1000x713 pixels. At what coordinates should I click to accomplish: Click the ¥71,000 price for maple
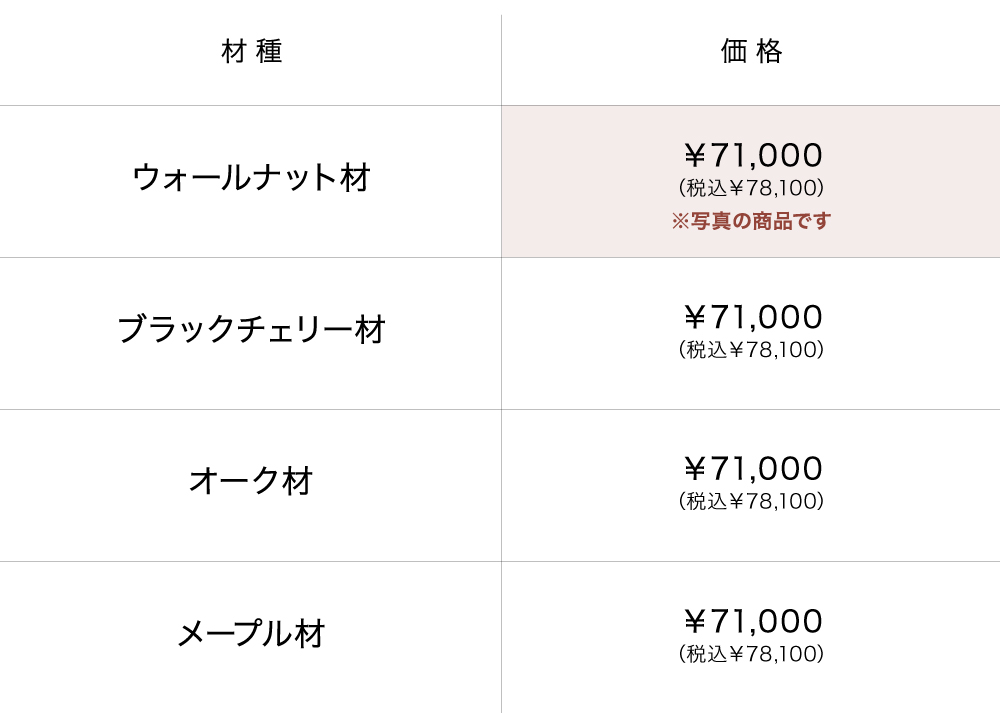pos(752,621)
